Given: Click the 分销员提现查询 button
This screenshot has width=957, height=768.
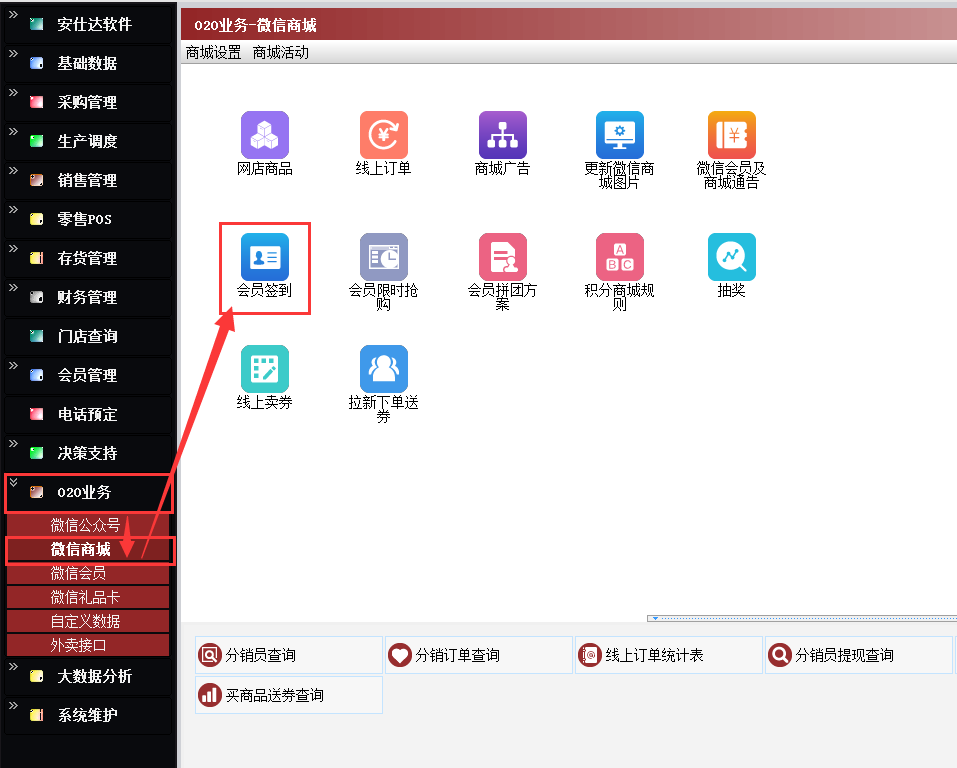Looking at the screenshot, I should click(x=859, y=655).
